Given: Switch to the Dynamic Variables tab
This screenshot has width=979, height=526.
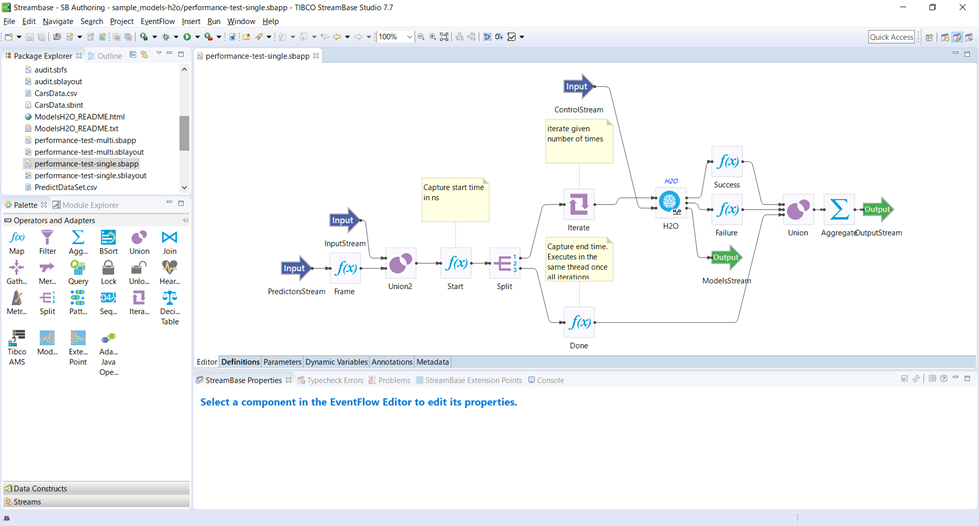Looking at the screenshot, I should point(336,362).
